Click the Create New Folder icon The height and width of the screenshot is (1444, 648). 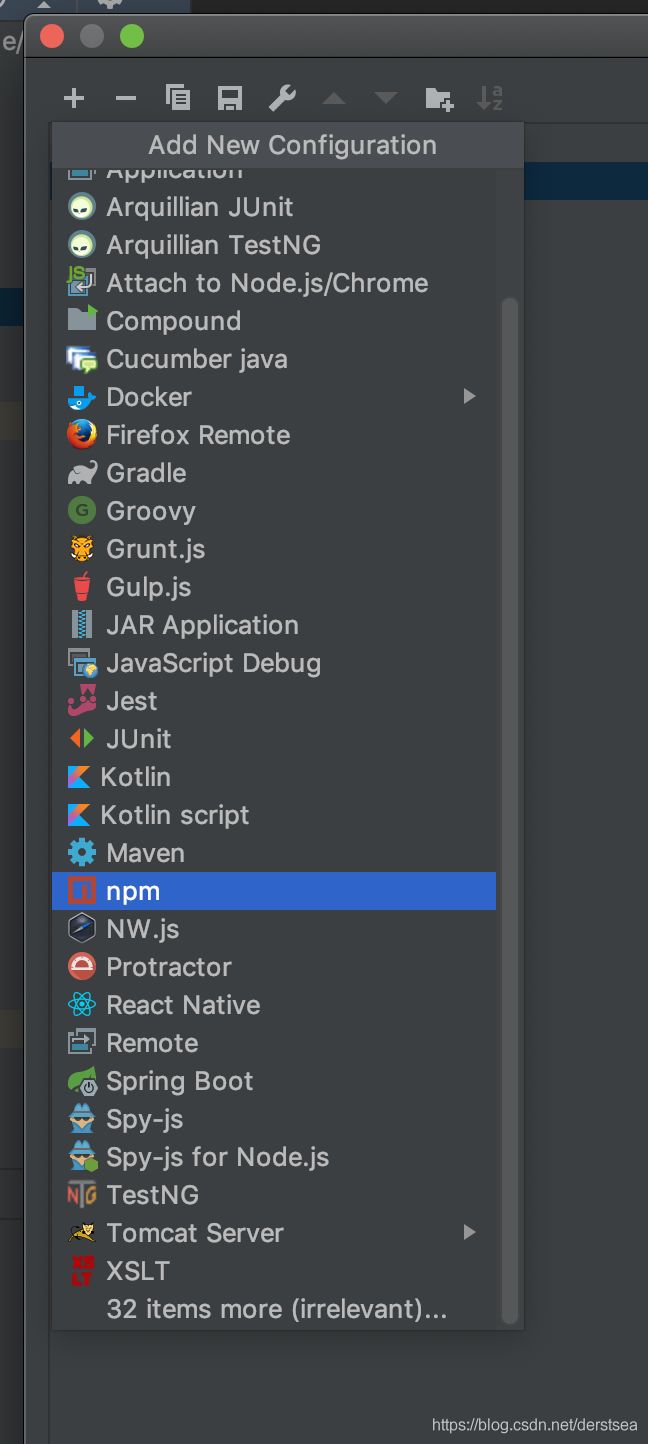click(438, 98)
